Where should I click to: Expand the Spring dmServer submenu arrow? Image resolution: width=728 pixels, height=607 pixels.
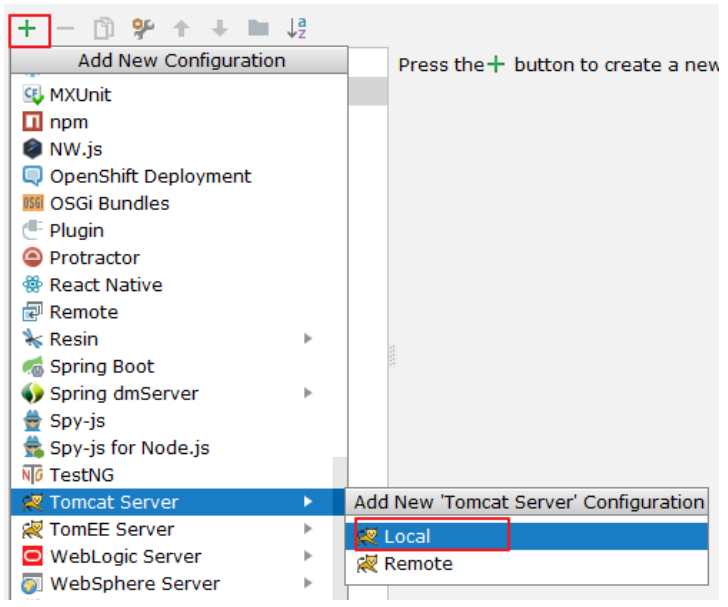pos(308,393)
